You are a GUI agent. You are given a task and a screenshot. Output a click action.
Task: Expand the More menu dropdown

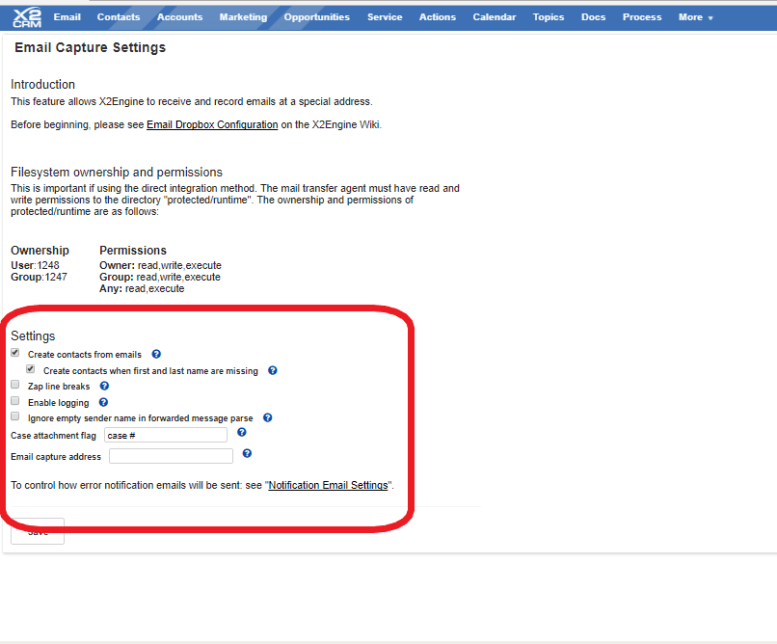(695, 17)
